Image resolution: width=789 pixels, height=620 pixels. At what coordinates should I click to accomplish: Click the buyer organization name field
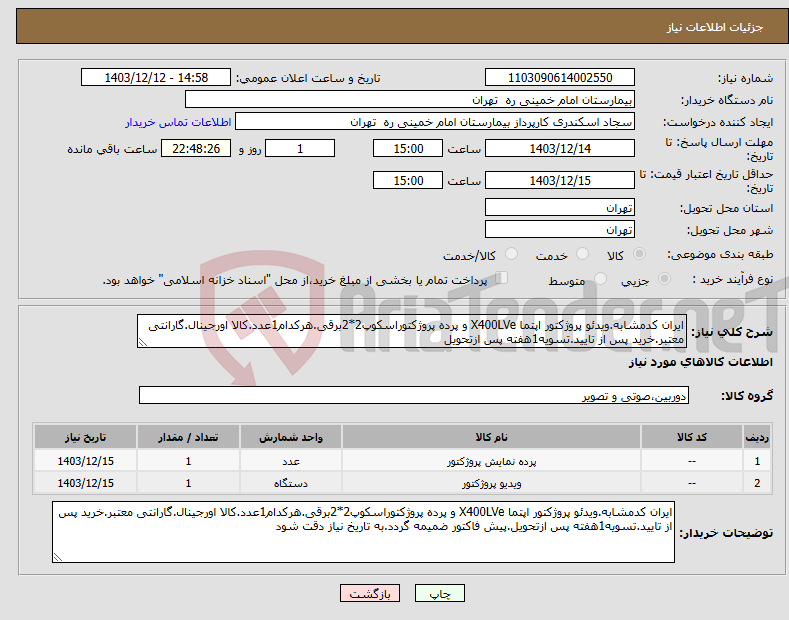pos(410,100)
